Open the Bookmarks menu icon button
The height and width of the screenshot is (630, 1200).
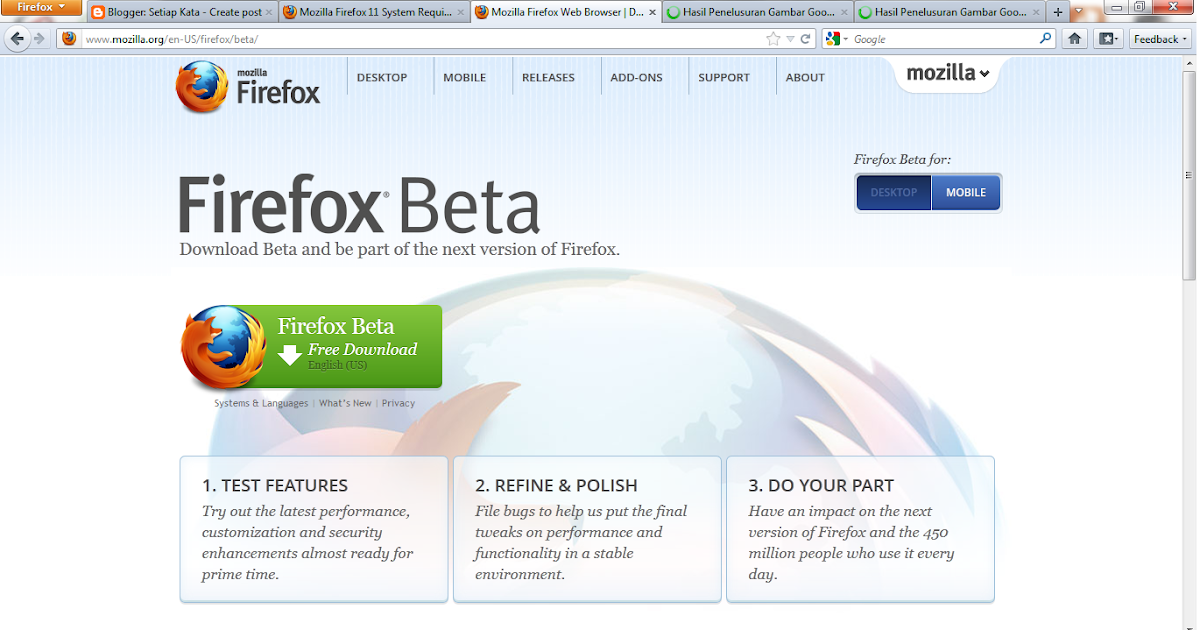(1107, 39)
